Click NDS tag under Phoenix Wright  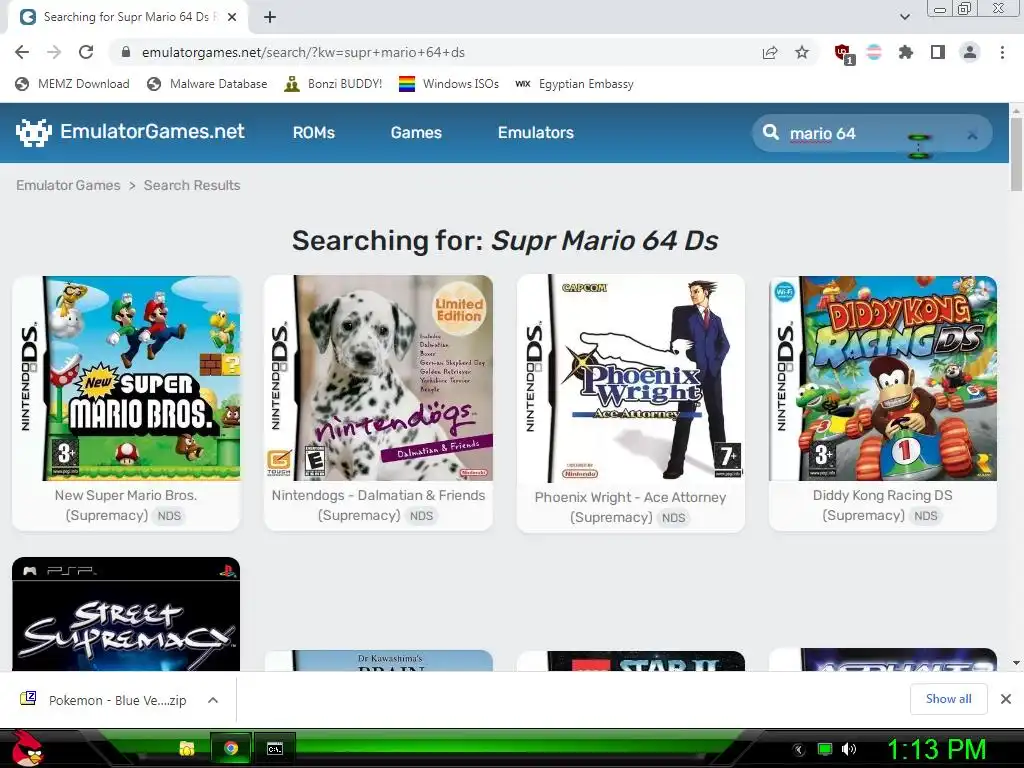[x=673, y=518]
